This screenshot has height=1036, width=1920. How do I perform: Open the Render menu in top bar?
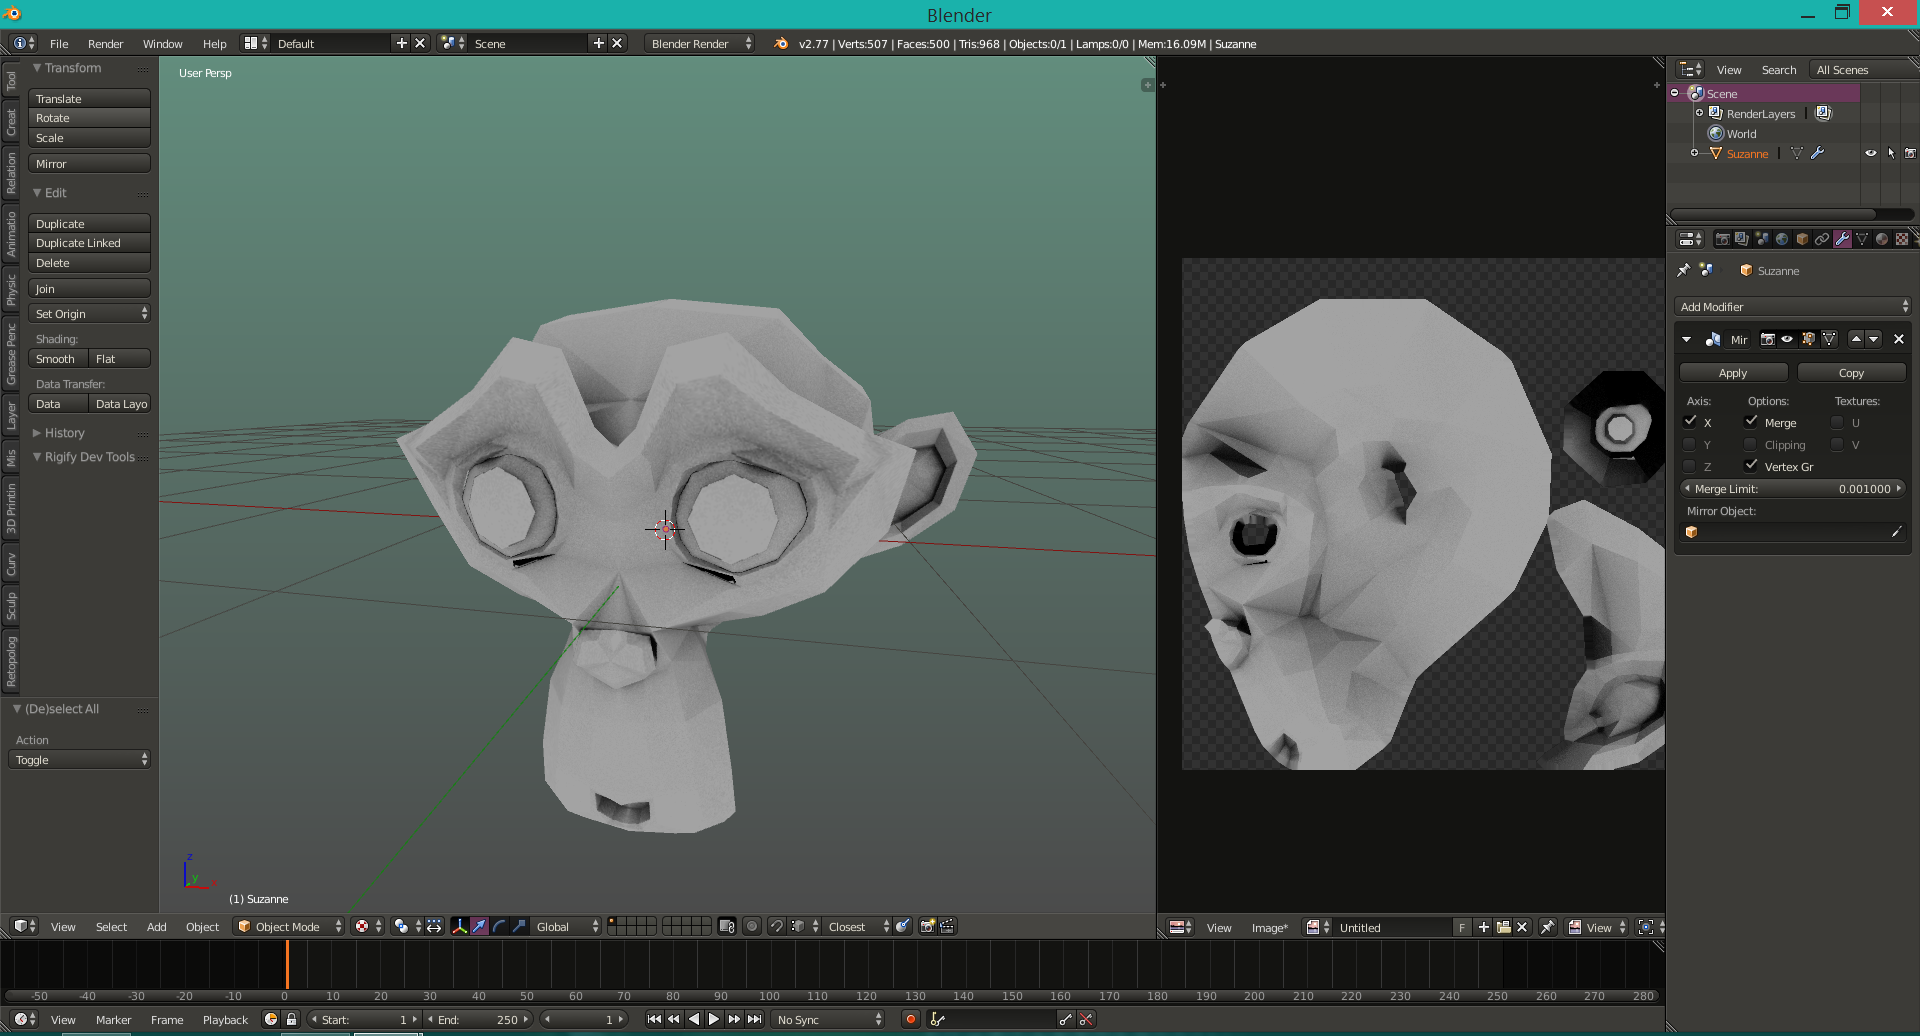click(105, 43)
